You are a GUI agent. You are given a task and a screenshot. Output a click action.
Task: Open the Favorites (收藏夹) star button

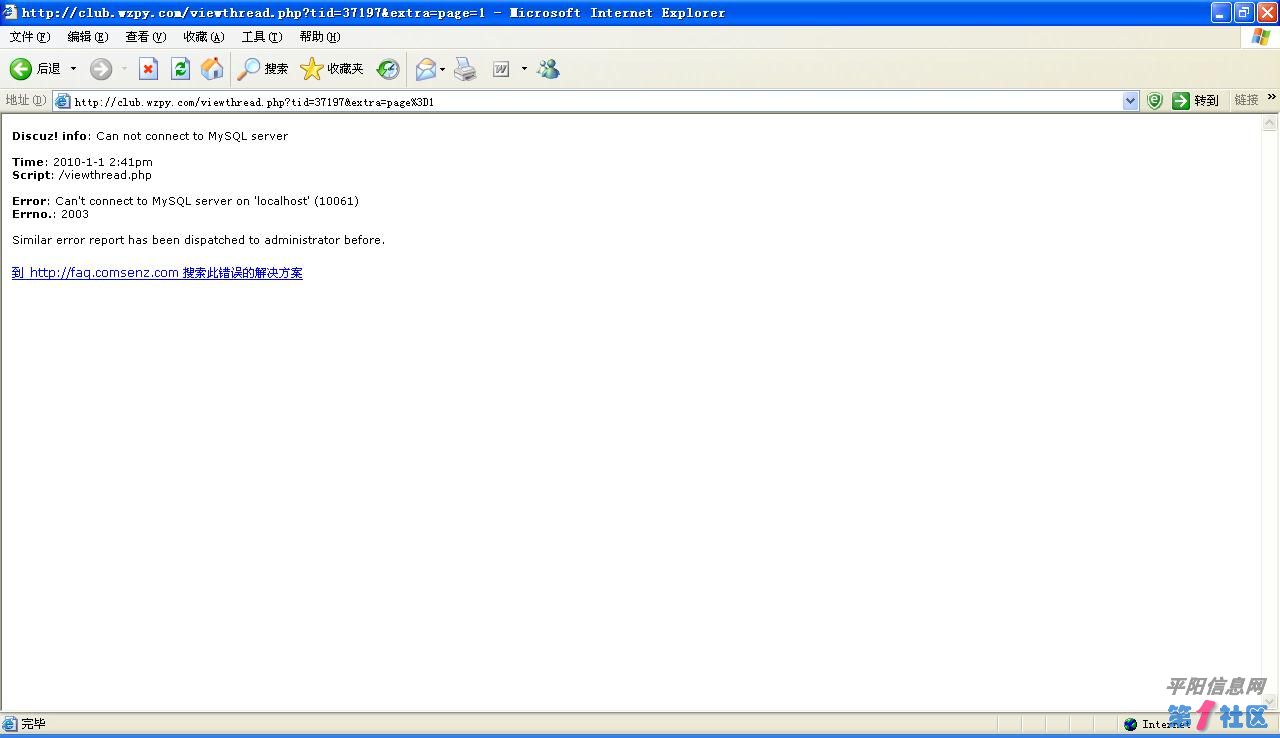click(x=332, y=69)
